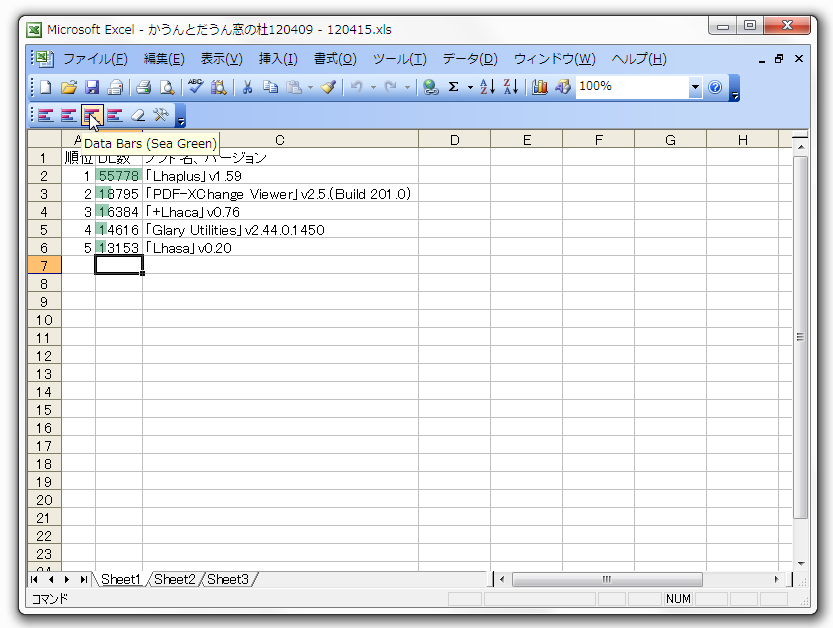Select the eraser icon on the Data Bars toolbar
Screen dimensions: 833x628
(x=137, y=115)
